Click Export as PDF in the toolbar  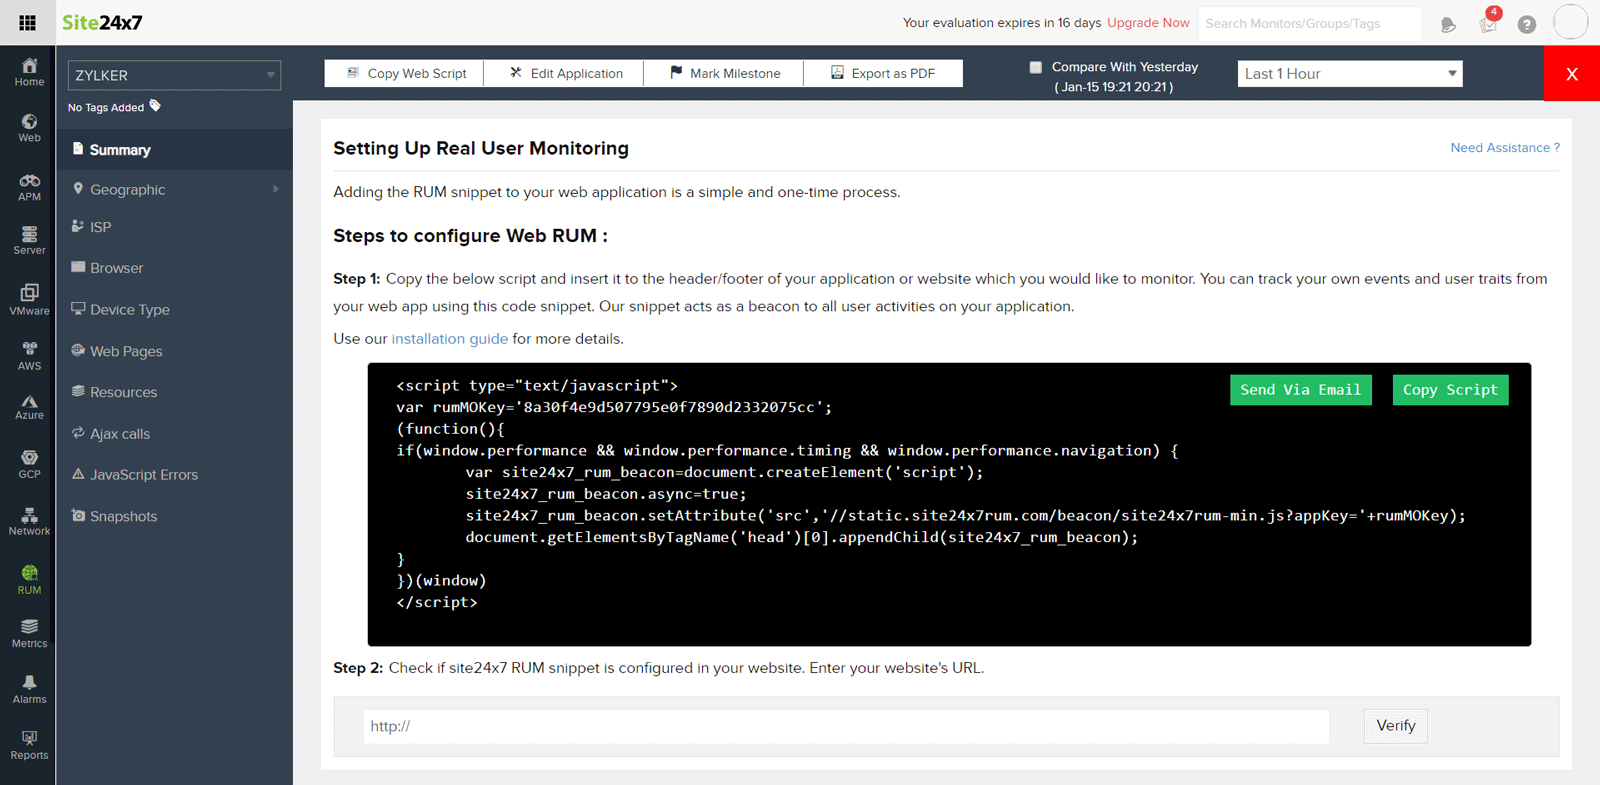[883, 73]
